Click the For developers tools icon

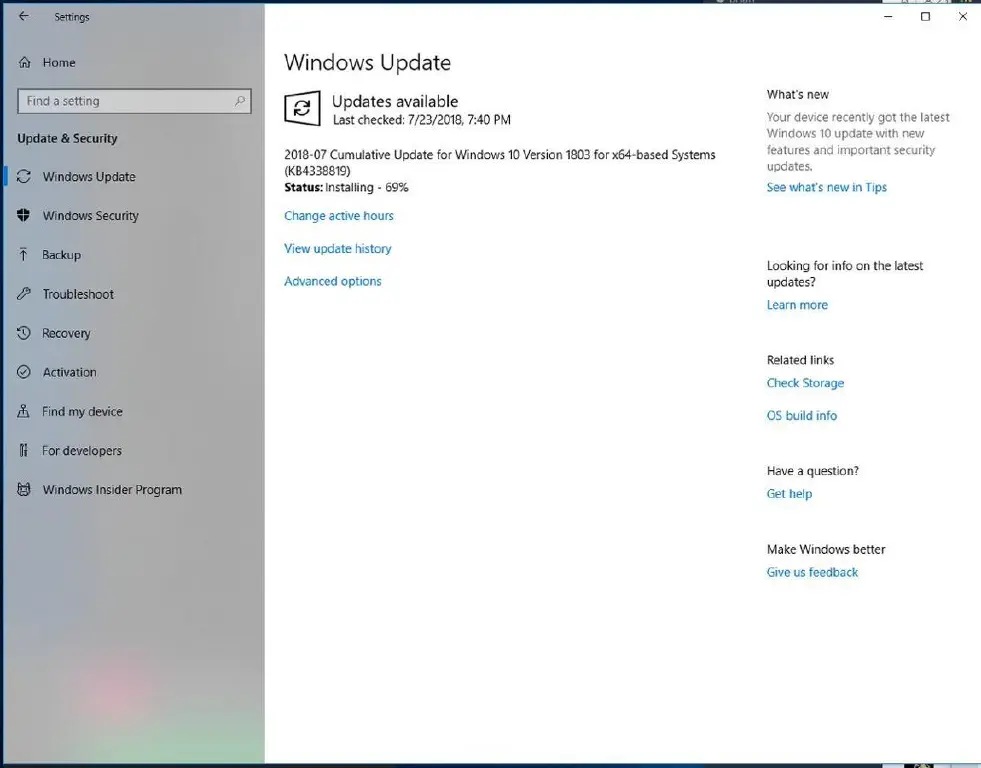pyautogui.click(x=23, y=450)
